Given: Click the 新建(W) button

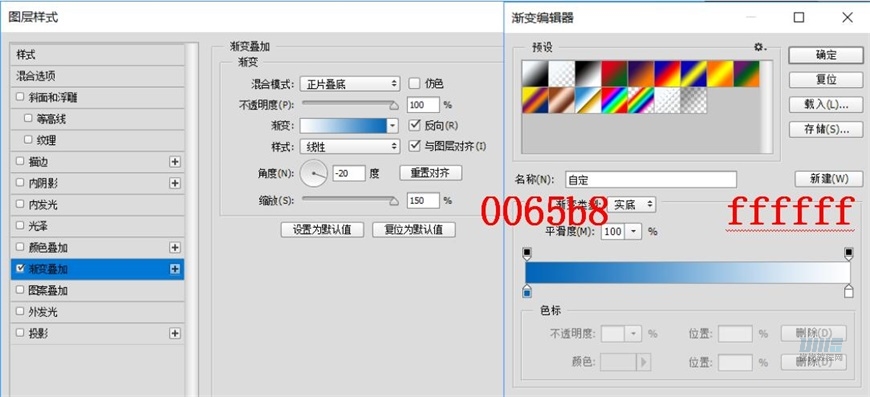Looking at the screenshot, I should (829, 179).
